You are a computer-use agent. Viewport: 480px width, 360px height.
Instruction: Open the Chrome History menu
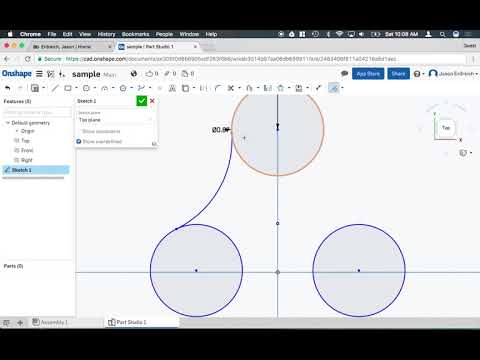point(106,34)
